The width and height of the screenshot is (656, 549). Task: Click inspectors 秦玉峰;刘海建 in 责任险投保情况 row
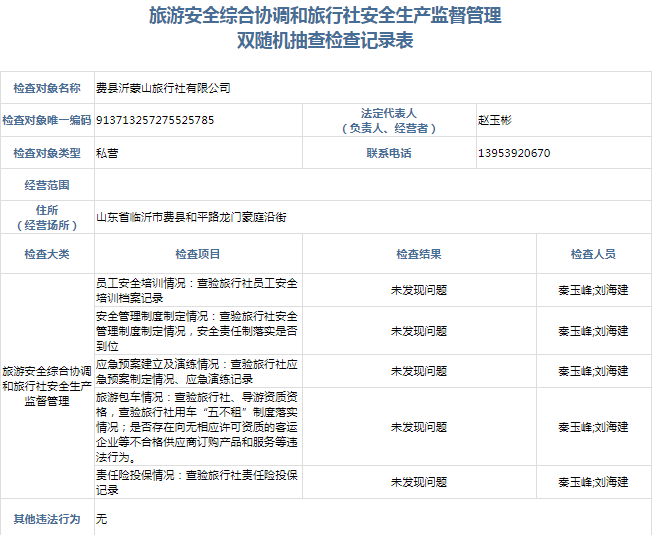(x=593, y=483)
